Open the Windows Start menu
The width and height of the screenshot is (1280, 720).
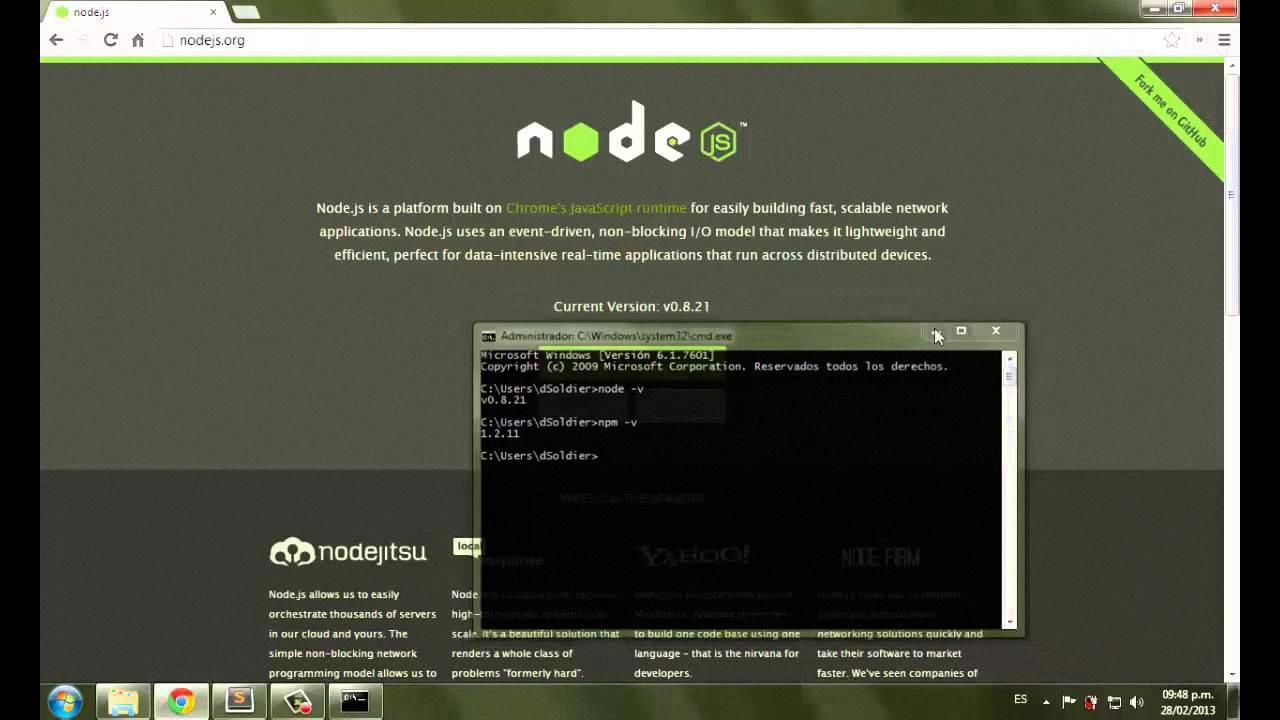65,701
